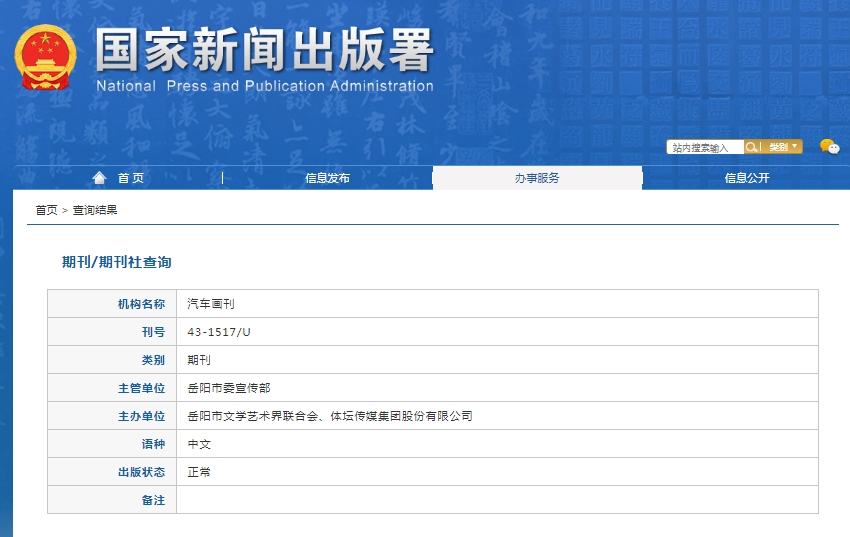The height and width of the screenshot is (537, 850).
Task: Click the 国家新闻出版署 site title
Action: pyautogui.click(x=265, y=50)
